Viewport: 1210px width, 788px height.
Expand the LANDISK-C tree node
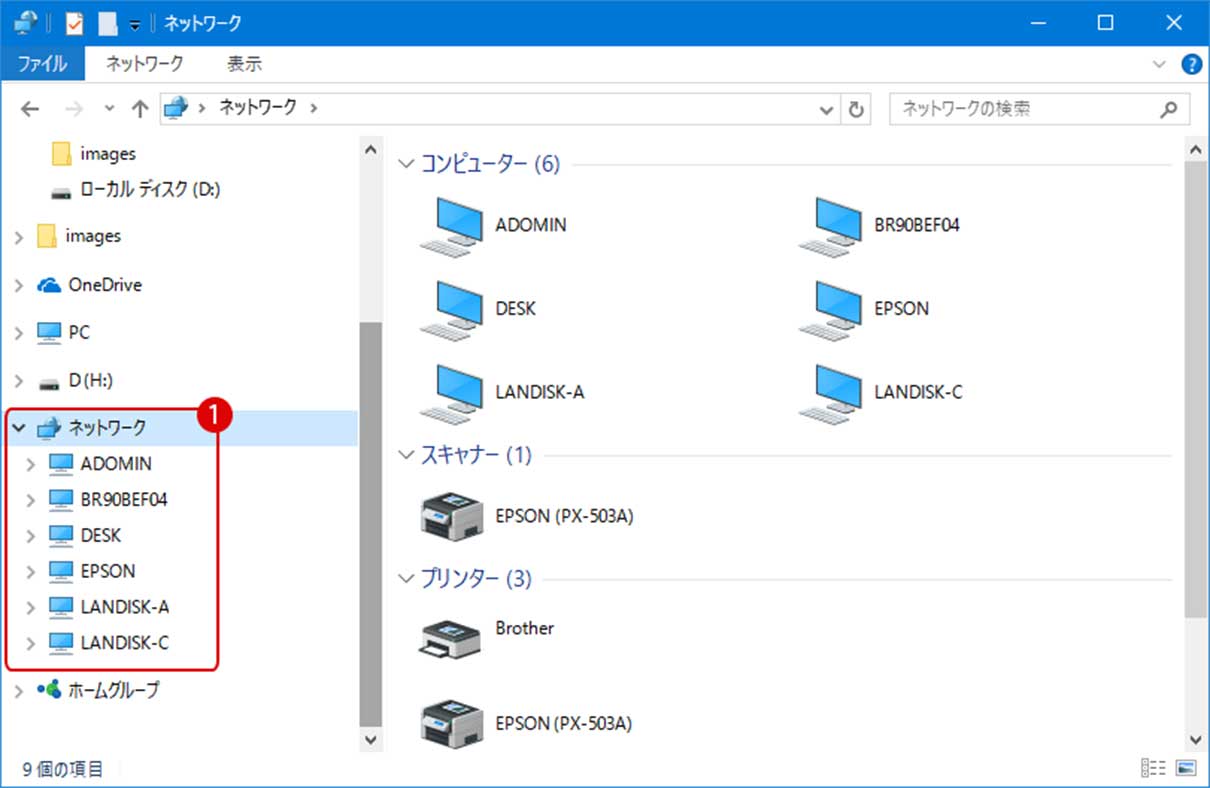coord(31,643)
